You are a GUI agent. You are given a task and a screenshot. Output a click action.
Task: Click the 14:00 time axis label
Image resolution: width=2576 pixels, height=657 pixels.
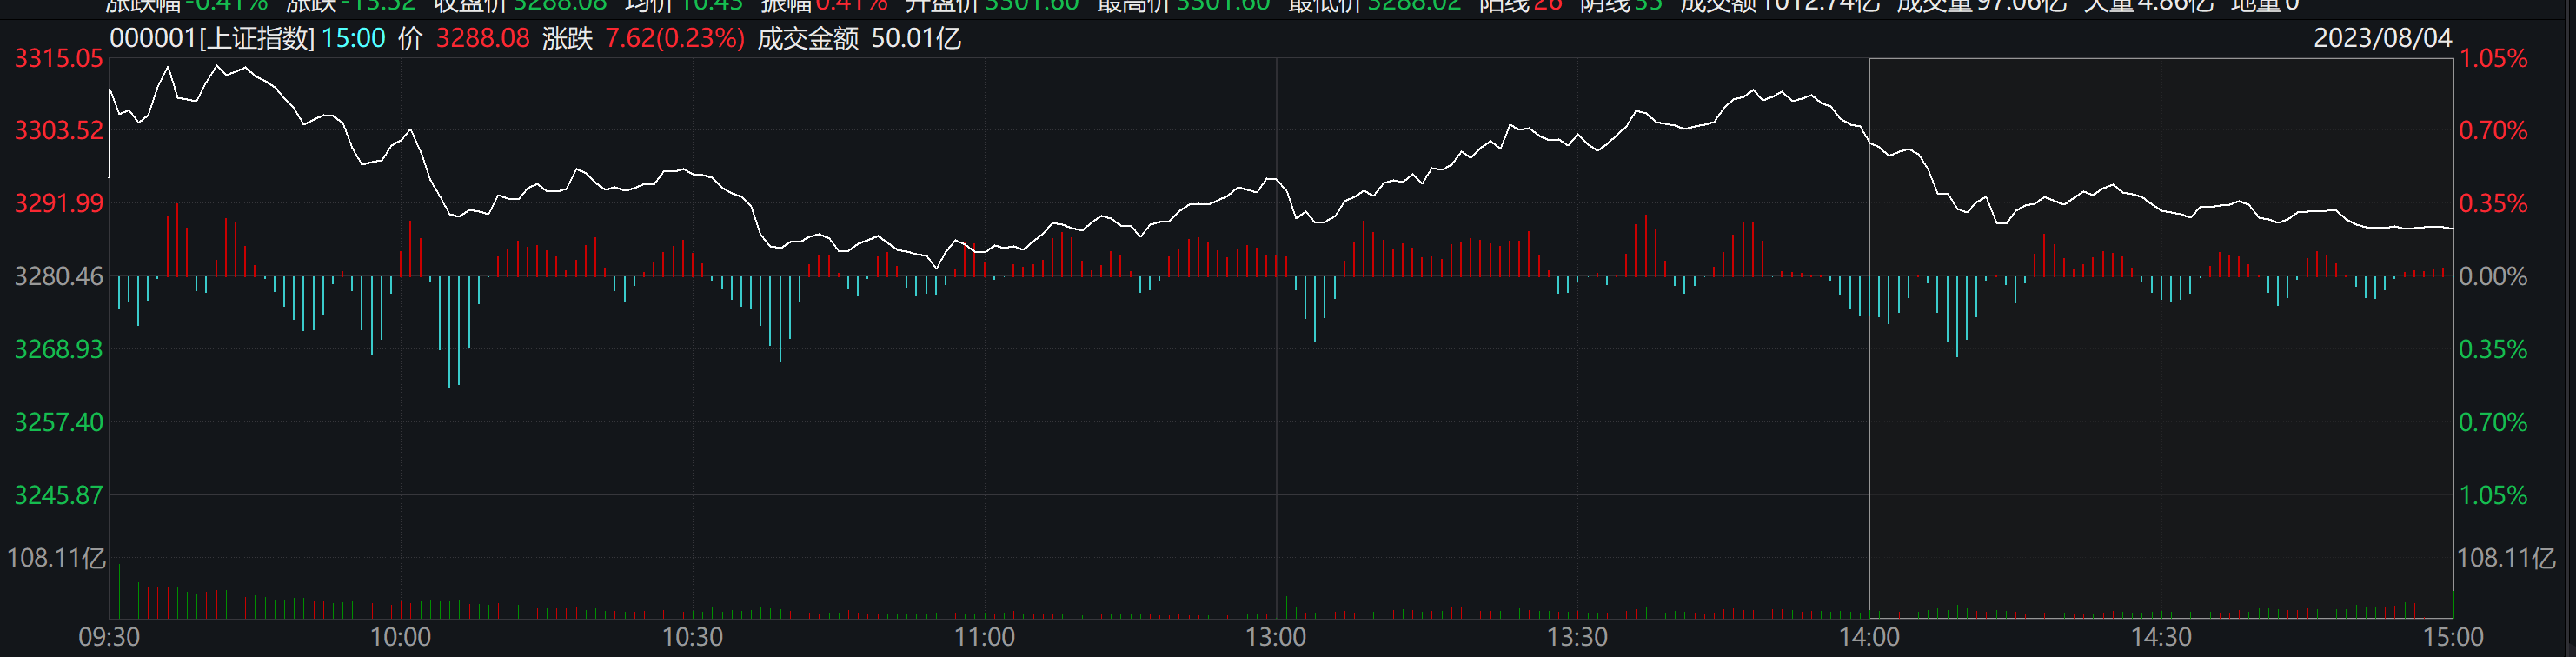1869,637
